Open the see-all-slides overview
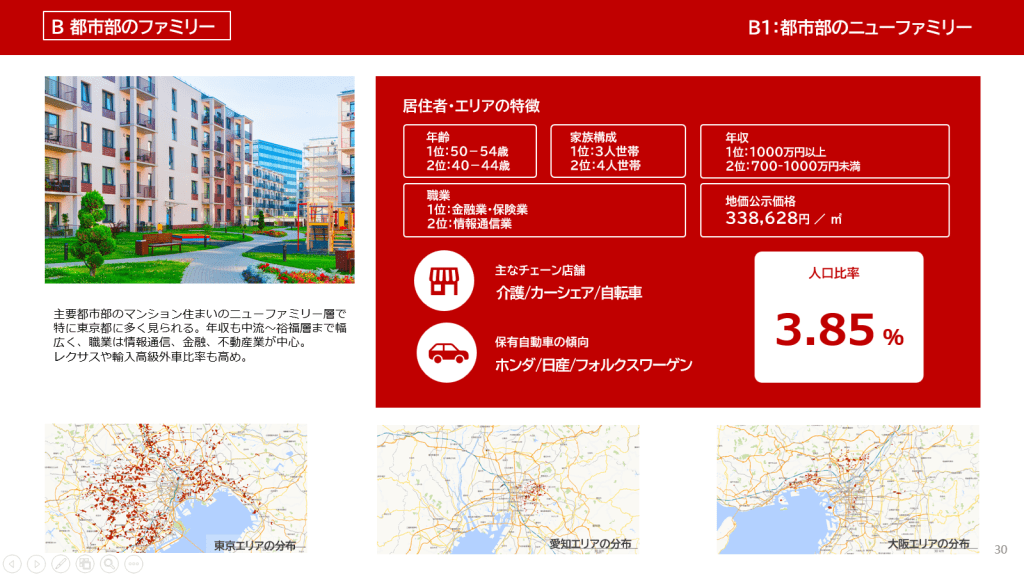 [x=84, y=565]
